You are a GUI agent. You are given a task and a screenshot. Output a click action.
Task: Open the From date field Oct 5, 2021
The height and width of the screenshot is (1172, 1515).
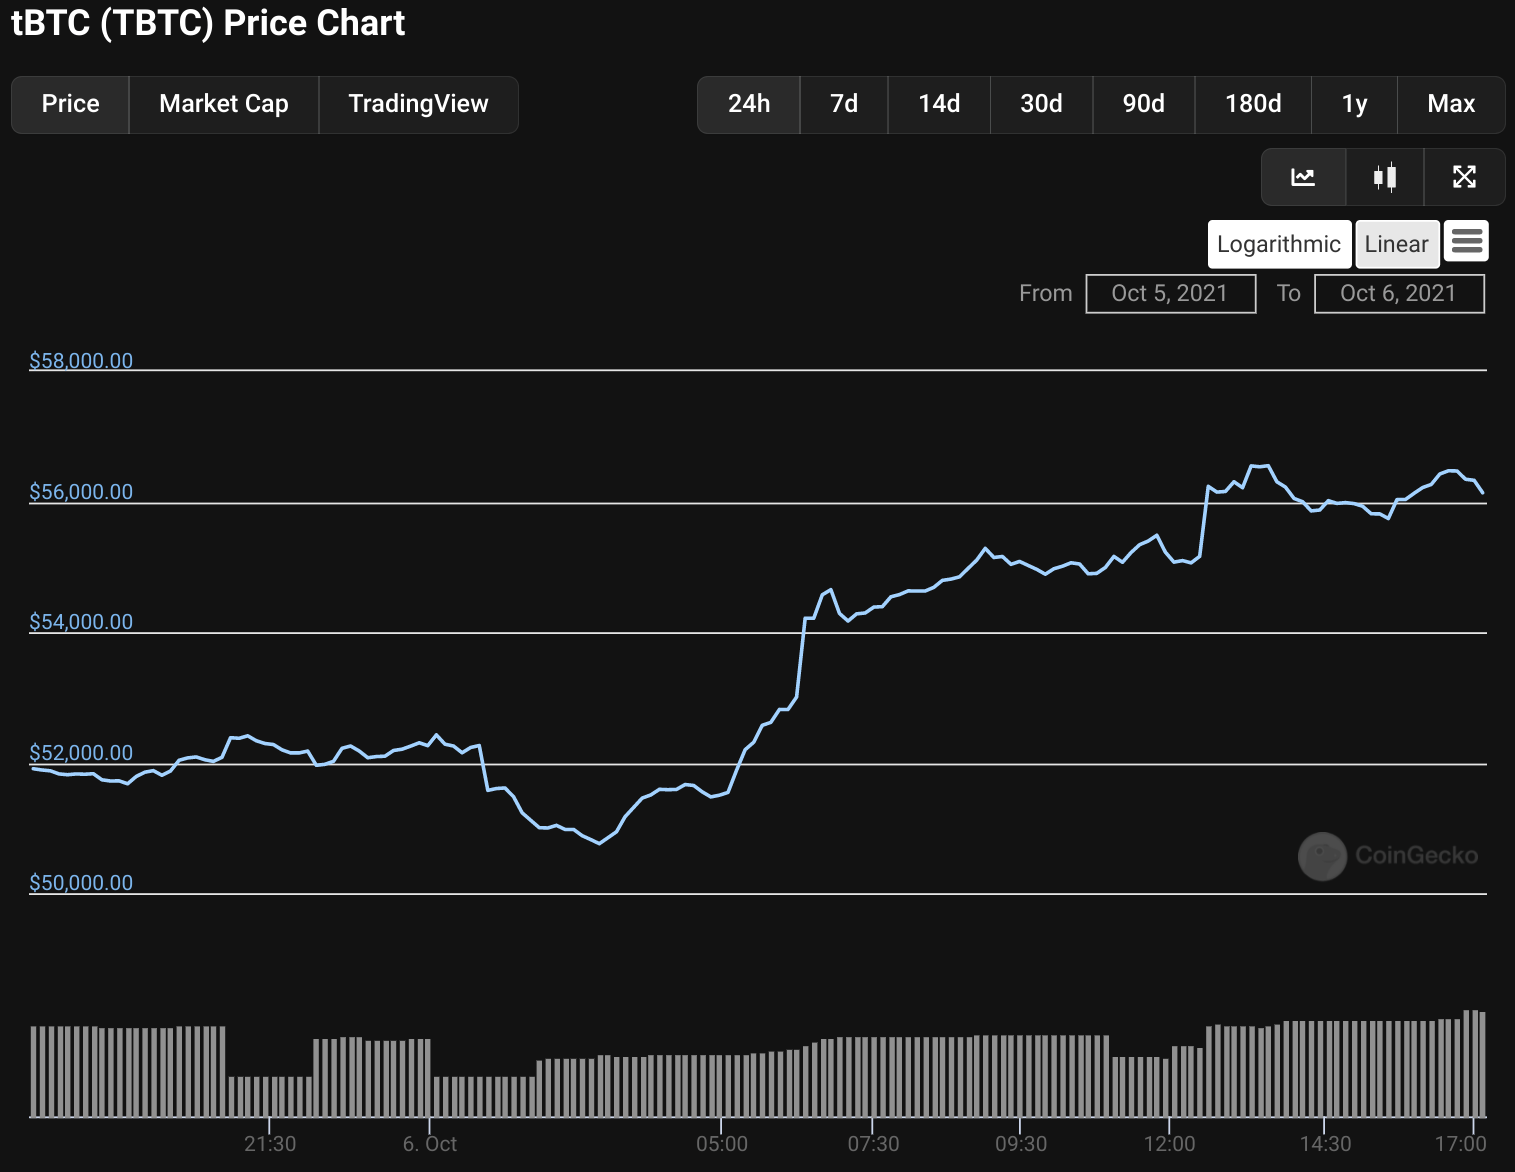1170,293
